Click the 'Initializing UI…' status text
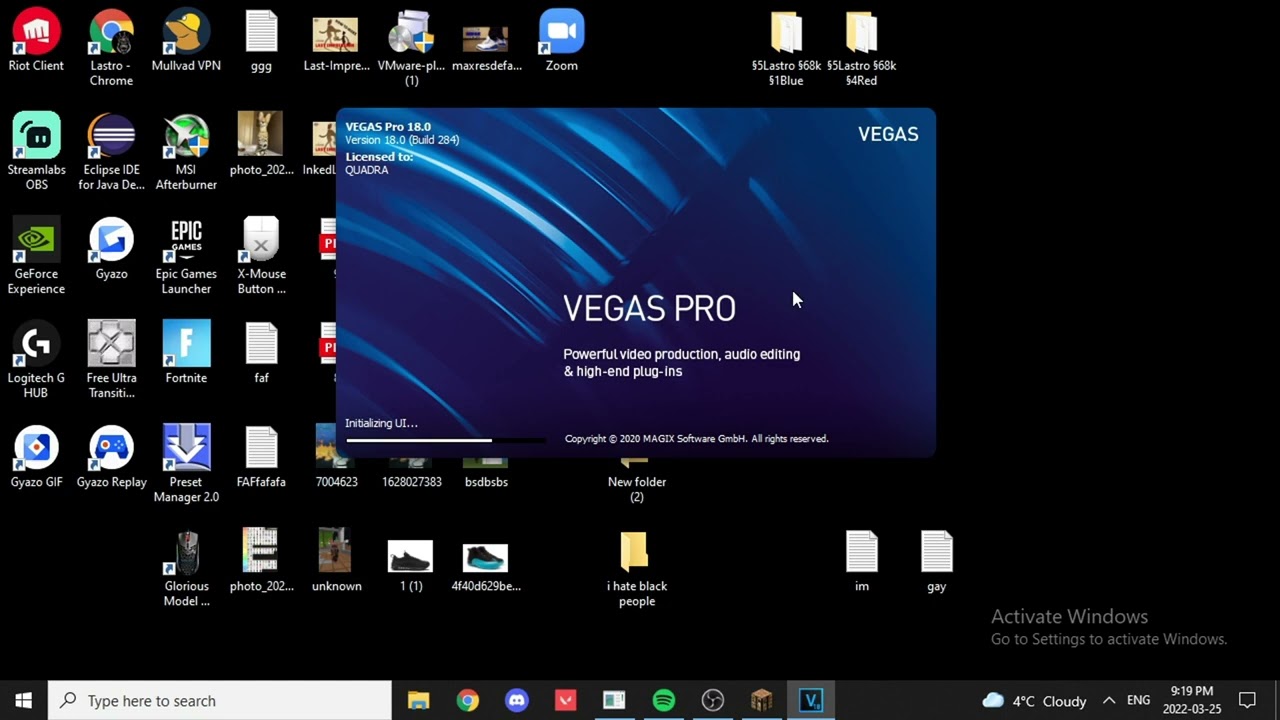This screenshot has width=1280, height=720. [381, 423]
